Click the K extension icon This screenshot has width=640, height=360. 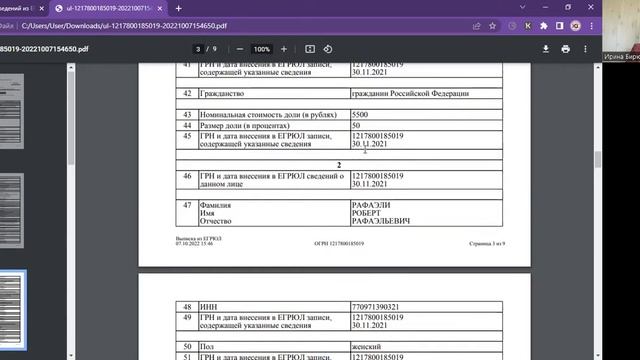[528, 26]
